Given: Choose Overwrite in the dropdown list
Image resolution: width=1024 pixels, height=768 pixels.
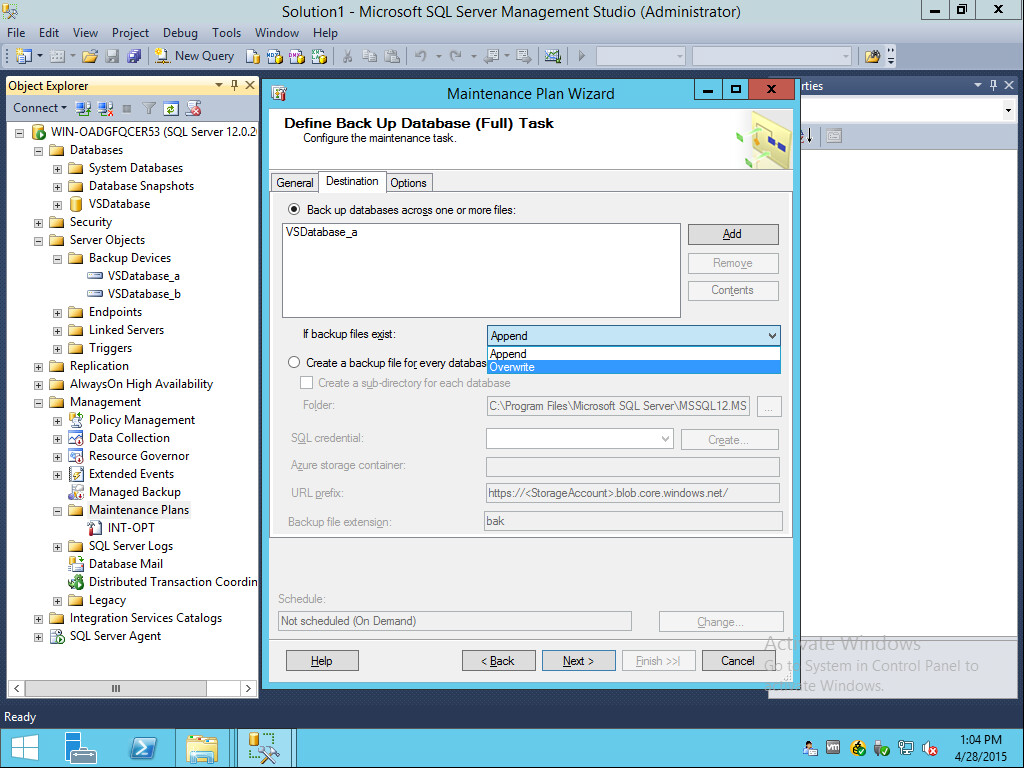Looking at the screenshot, I should (x=633, y=367).
